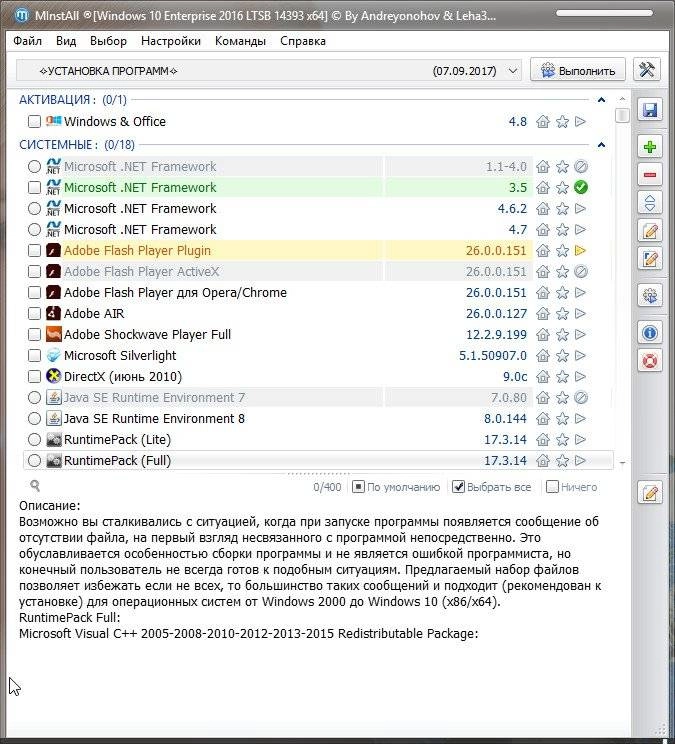
Task: Click play arrow for Java SE Runtime 8
Action: [x=581, y=418]
